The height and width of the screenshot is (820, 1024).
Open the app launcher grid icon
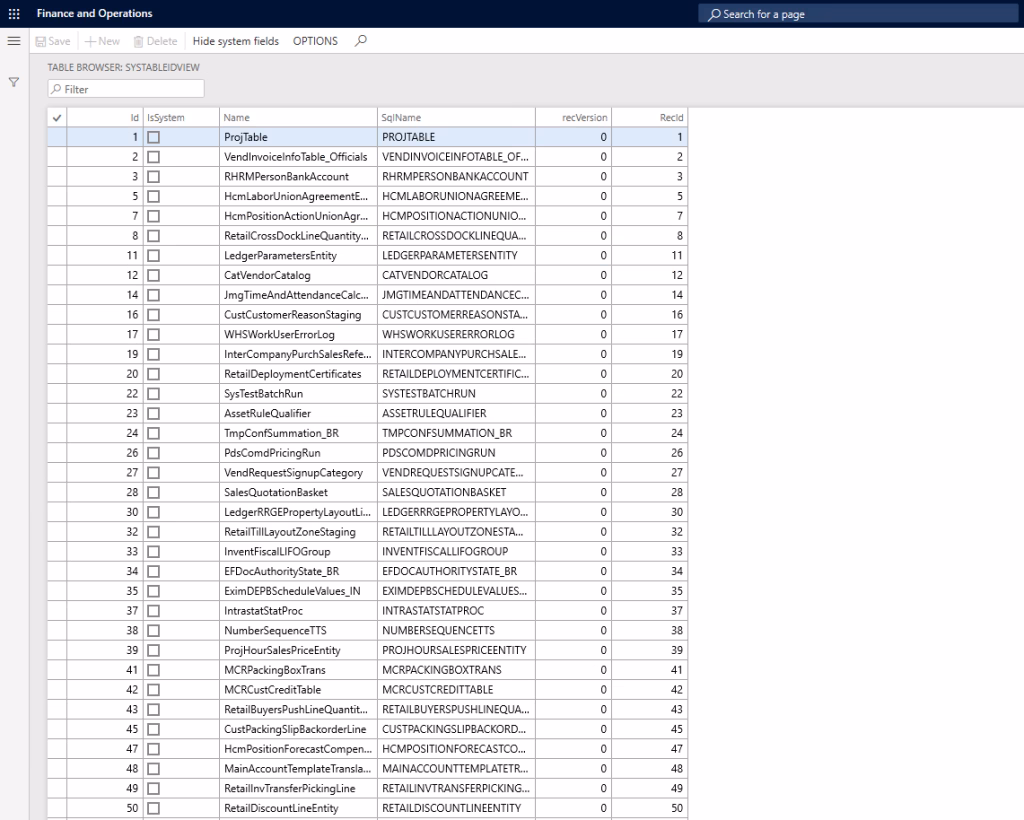click(14, 13)
